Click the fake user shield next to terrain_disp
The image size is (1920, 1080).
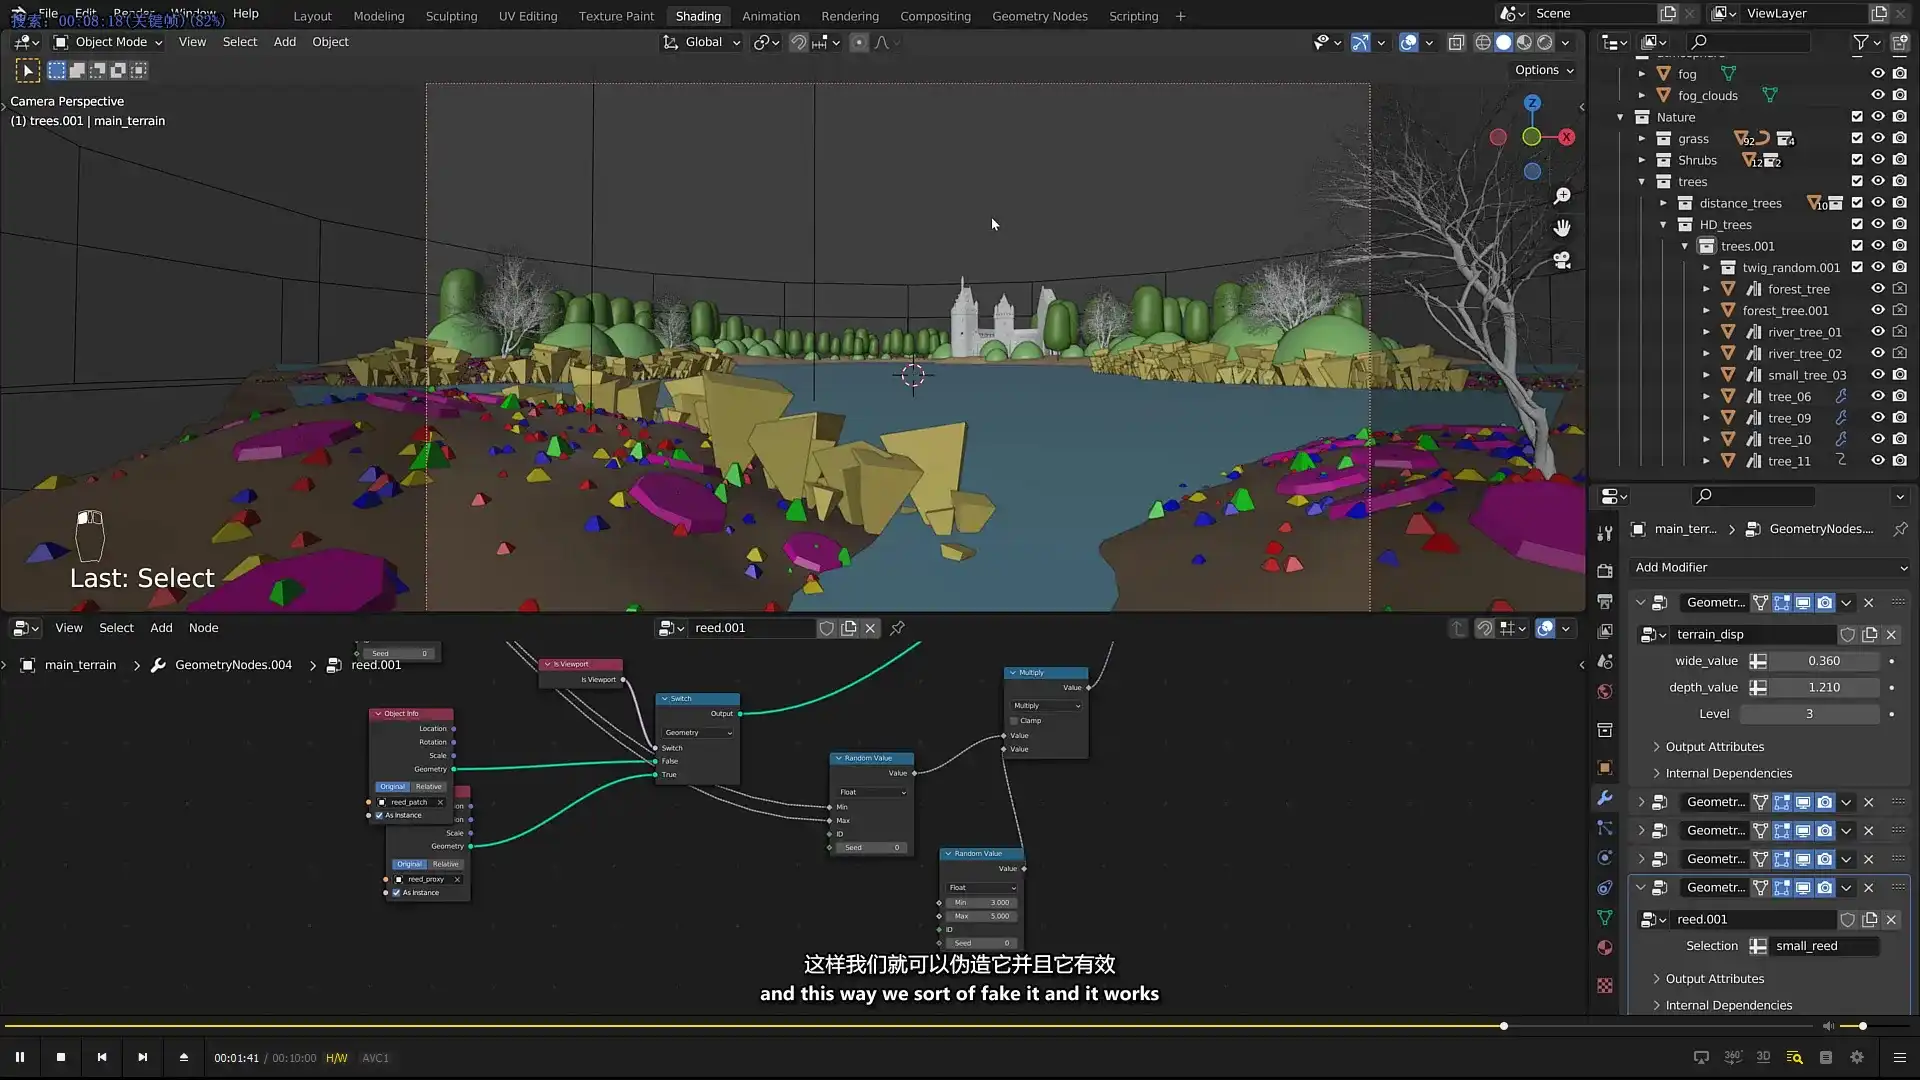pos(1848,634)
